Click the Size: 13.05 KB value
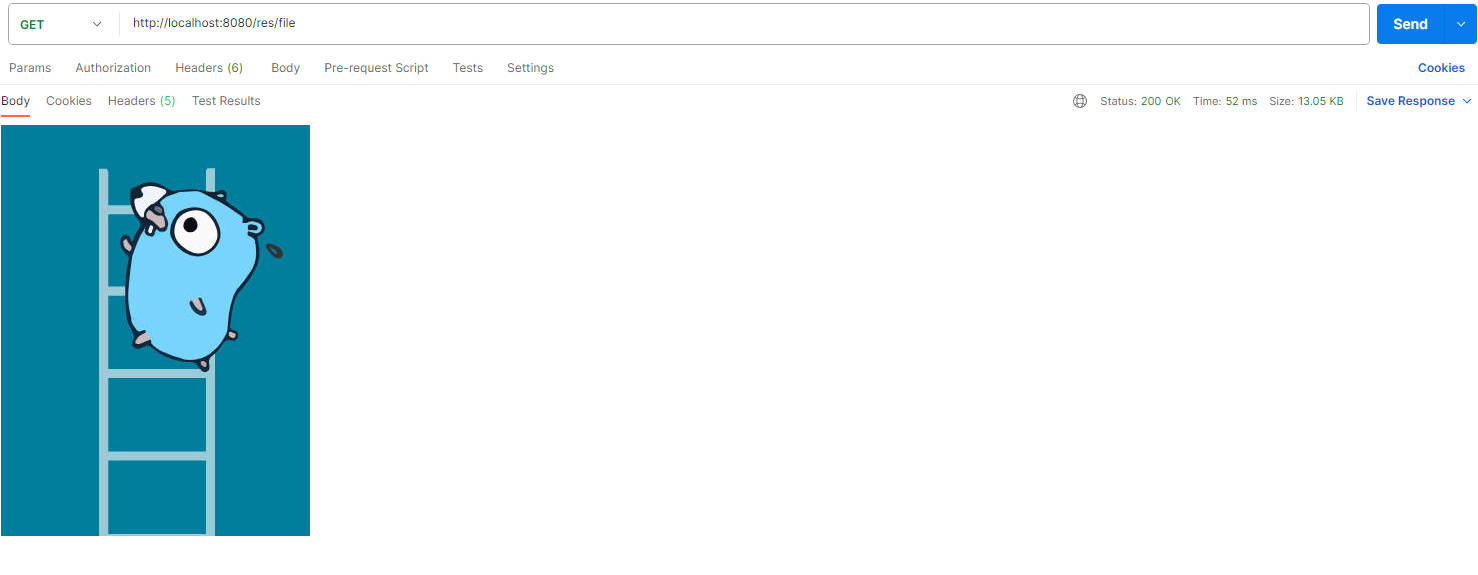1478x575 pixels. click(1306, 101)
